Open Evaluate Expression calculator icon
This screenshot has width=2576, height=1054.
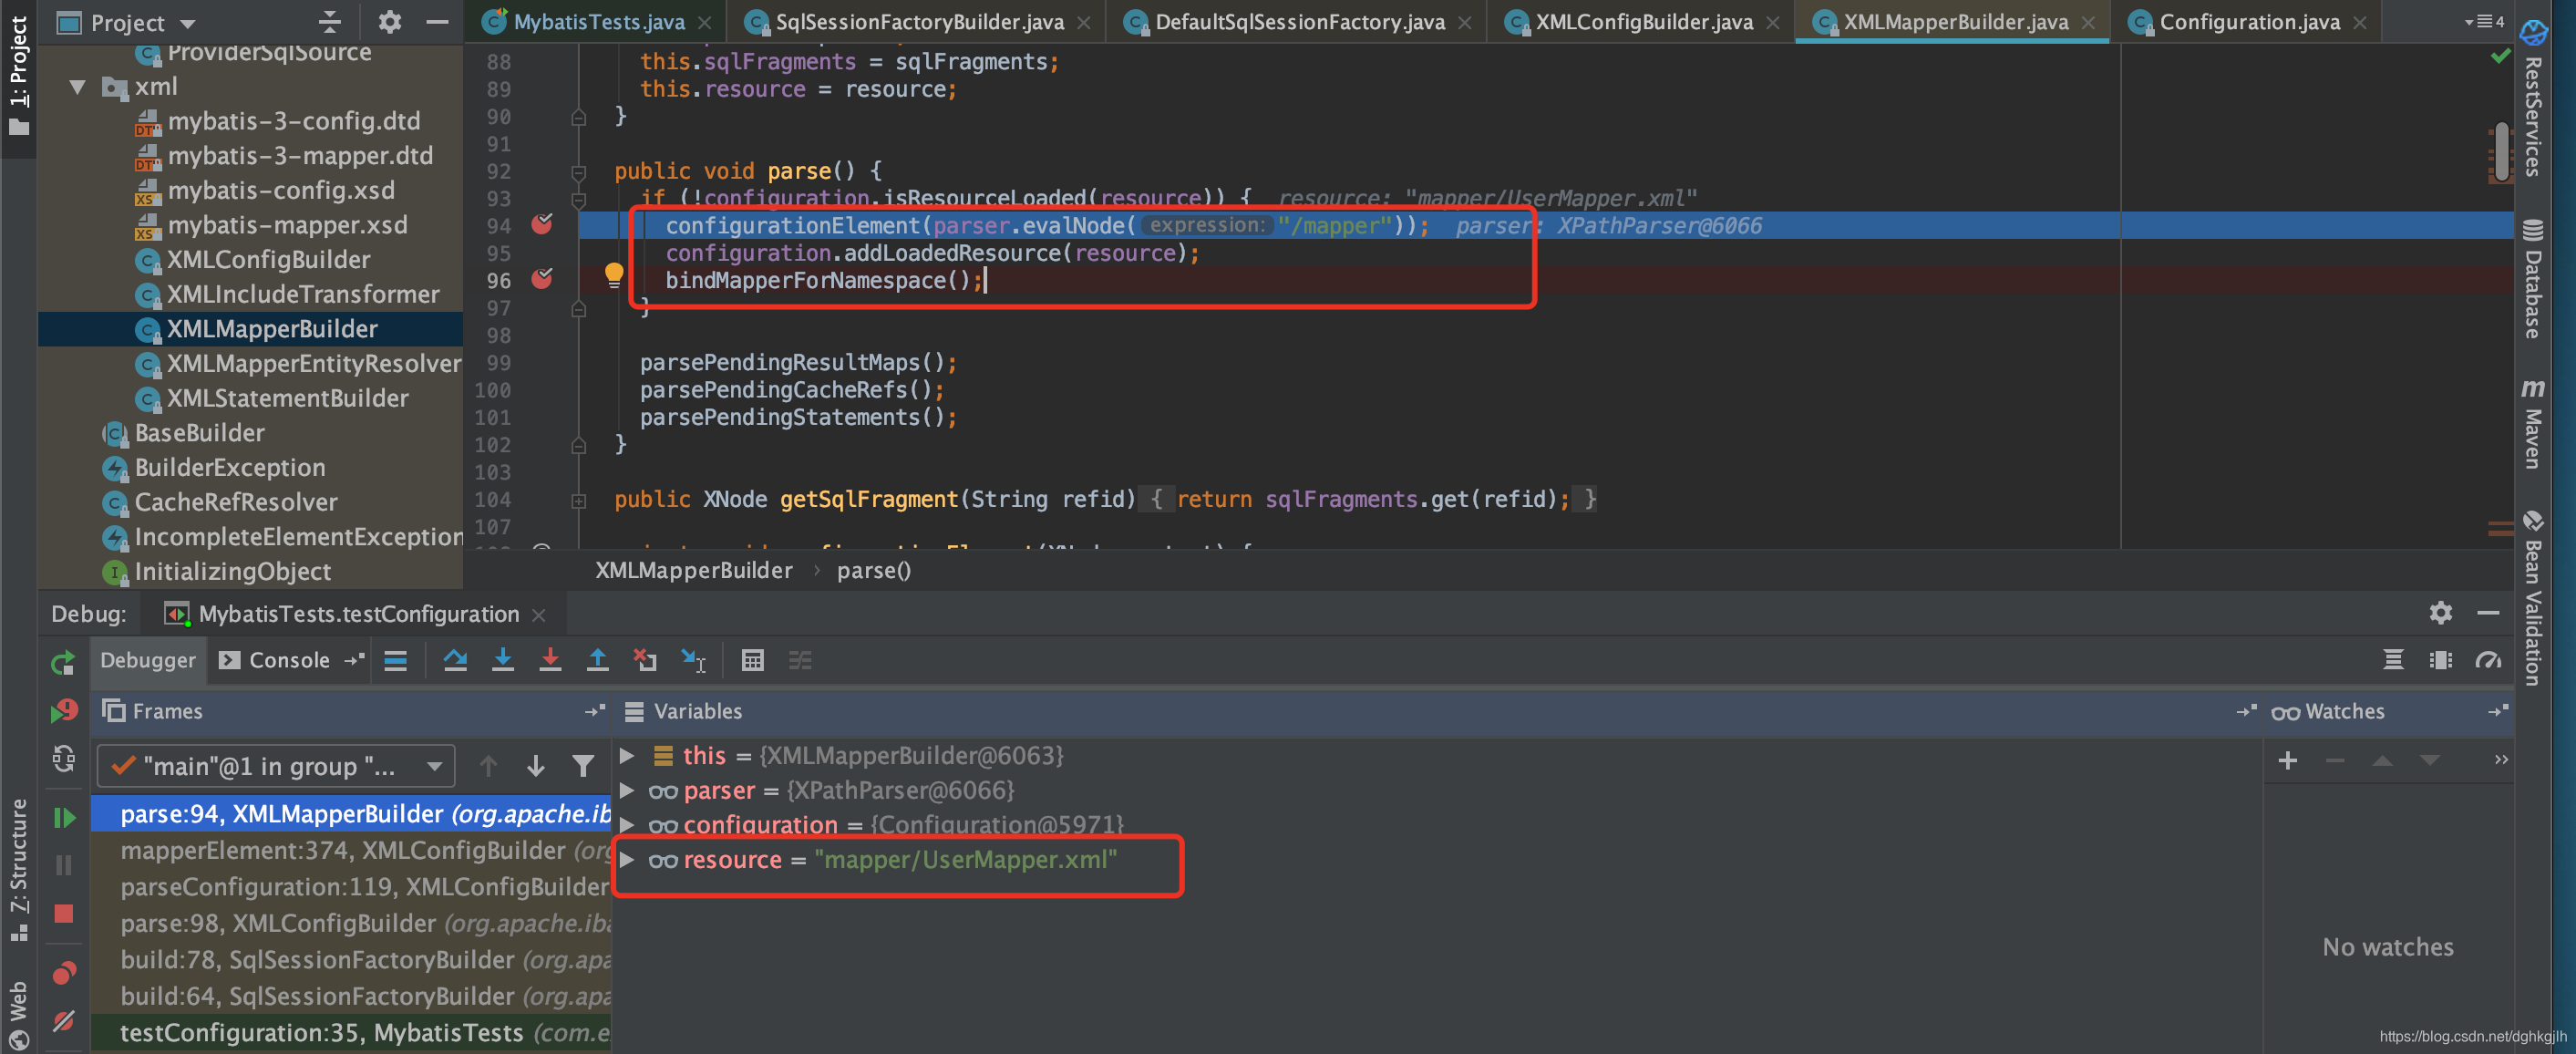tap(752, 660)
